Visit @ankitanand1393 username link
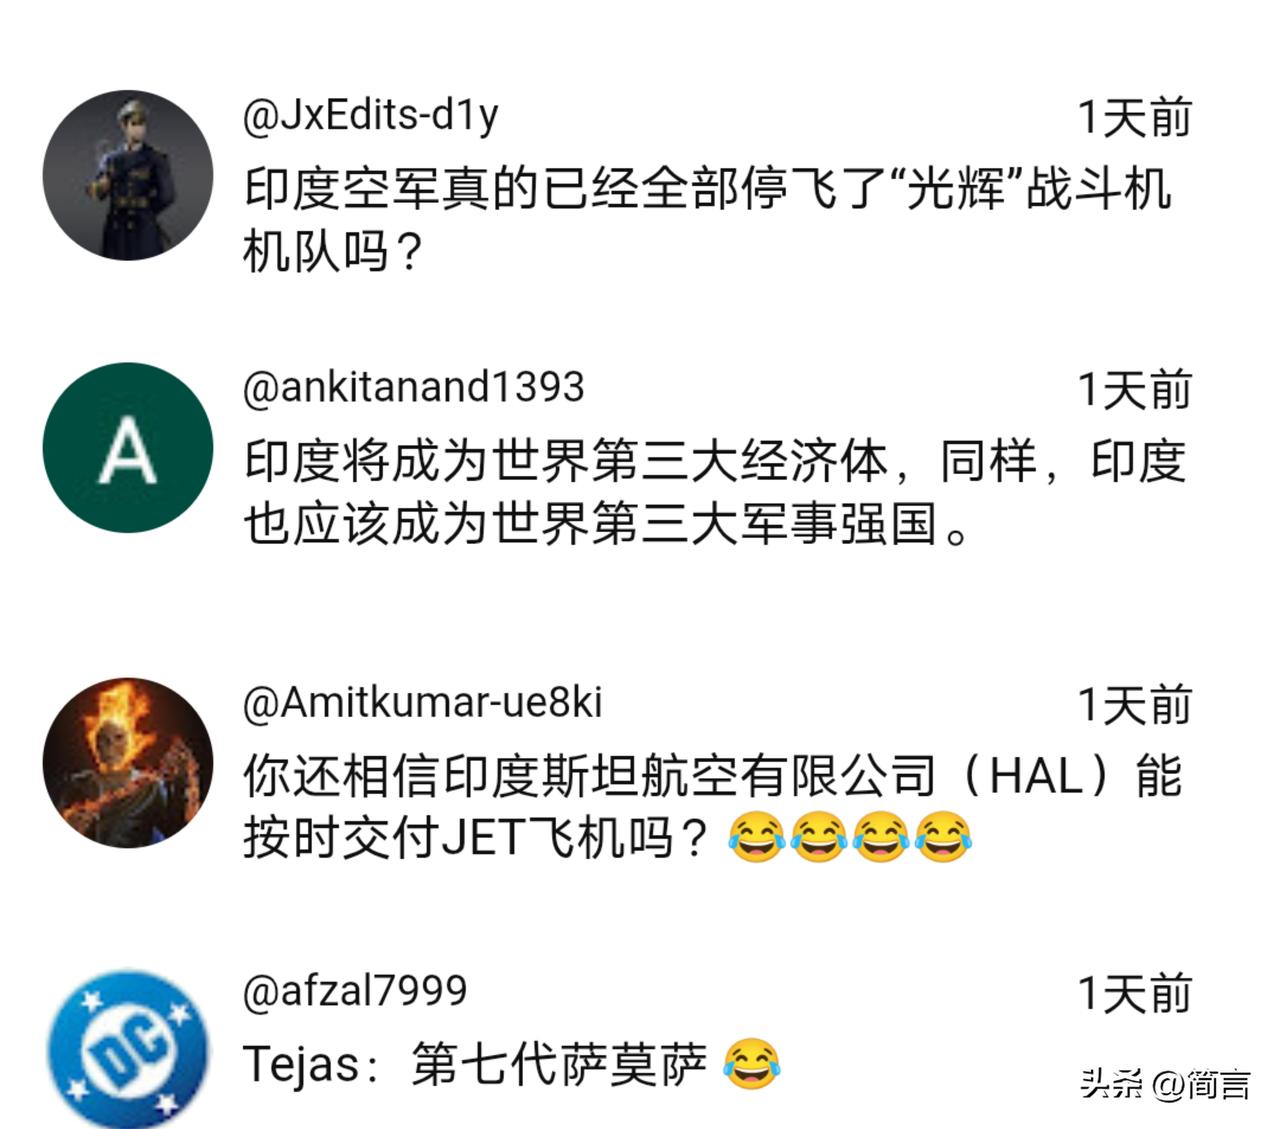This screenshot has height=1129, width=1280. (414, 387)
